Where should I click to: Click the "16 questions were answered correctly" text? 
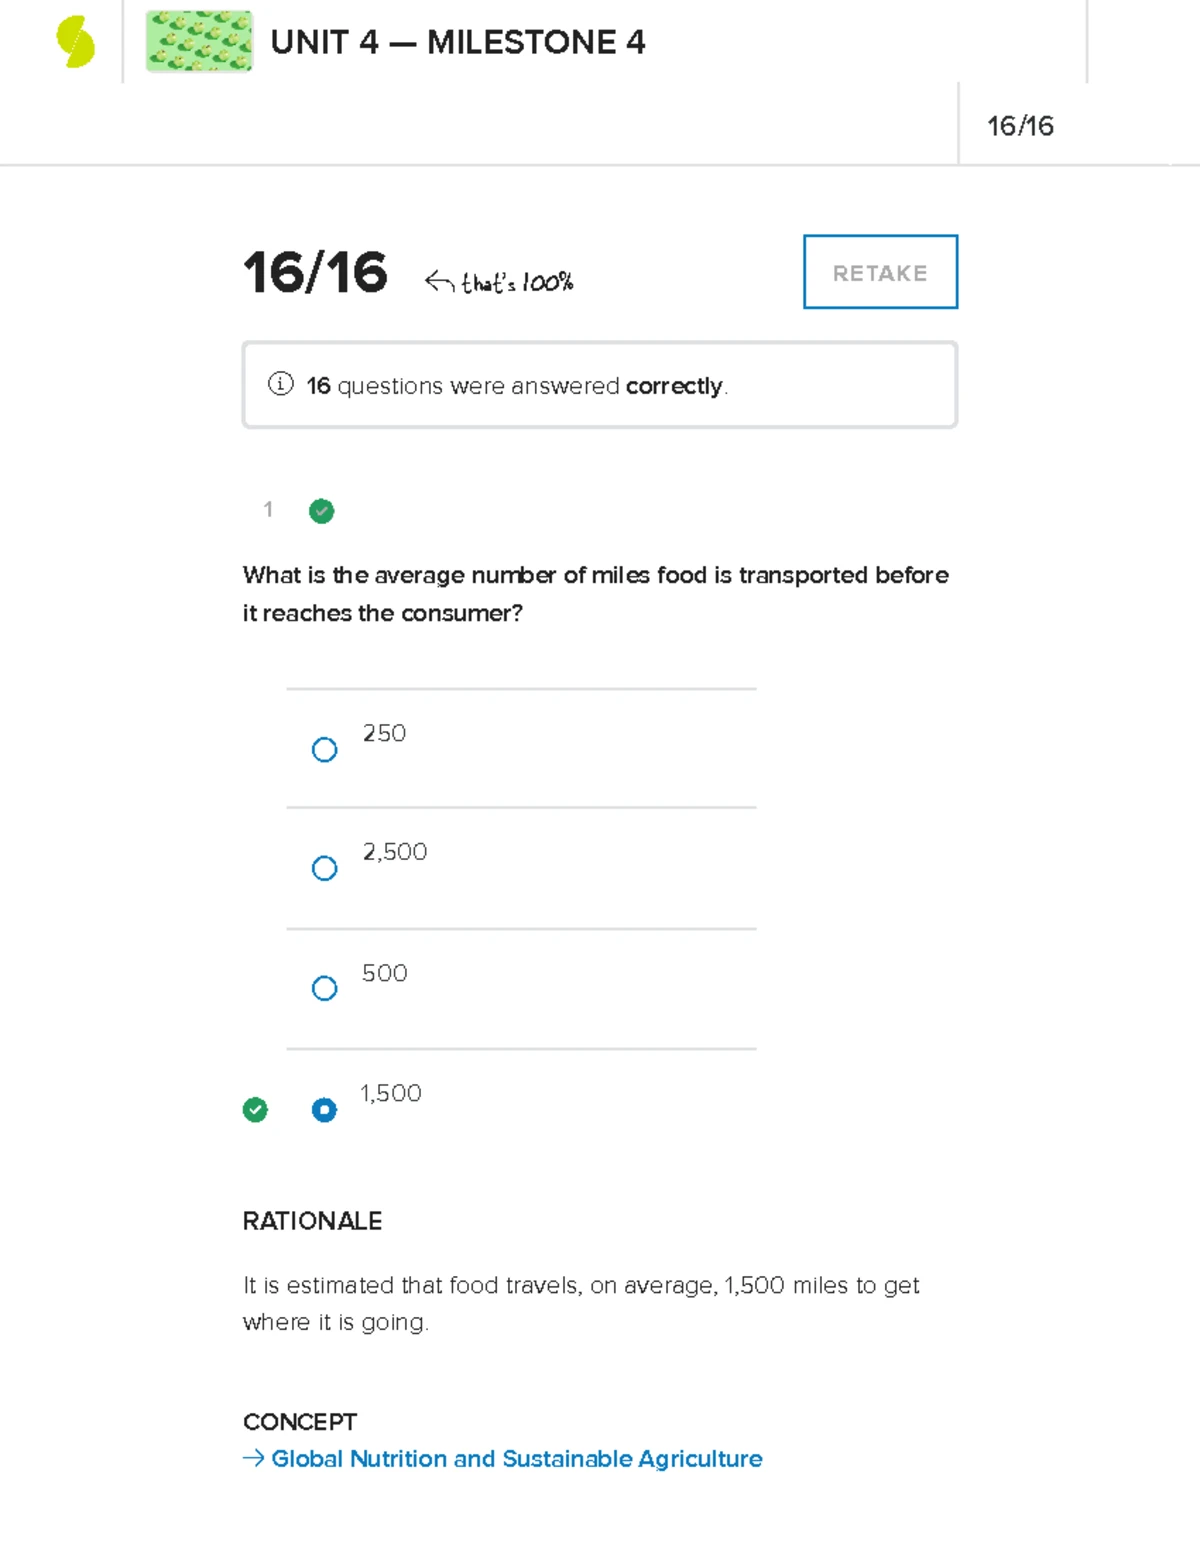[x=516, y=386]
